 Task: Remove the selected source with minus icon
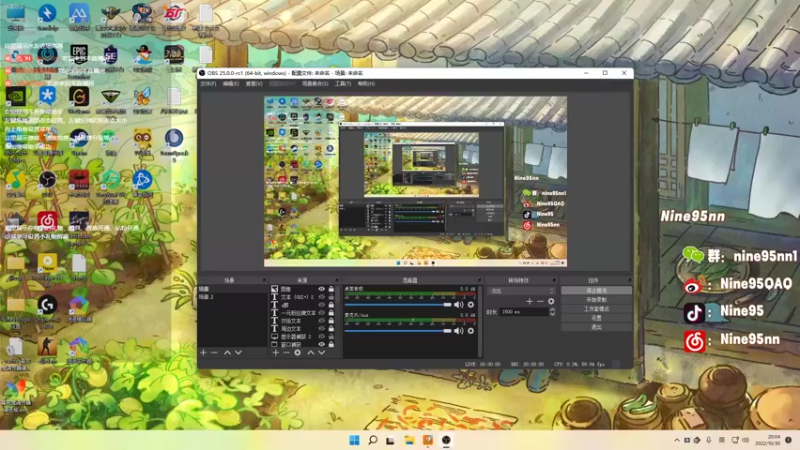(286, 353)
